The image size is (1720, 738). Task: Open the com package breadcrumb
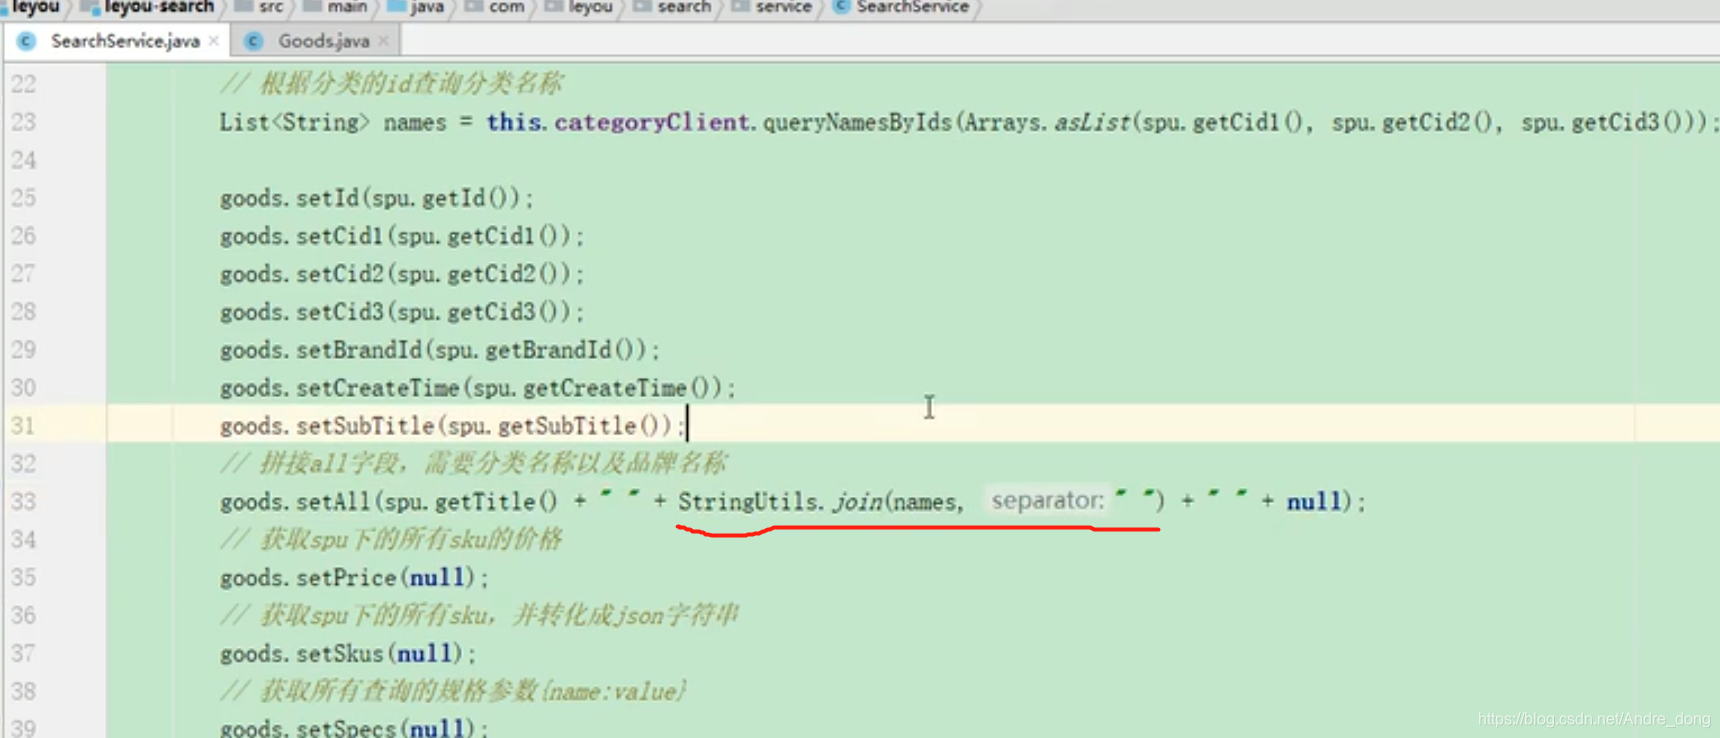pyautogui.click(x=496, y=7)
